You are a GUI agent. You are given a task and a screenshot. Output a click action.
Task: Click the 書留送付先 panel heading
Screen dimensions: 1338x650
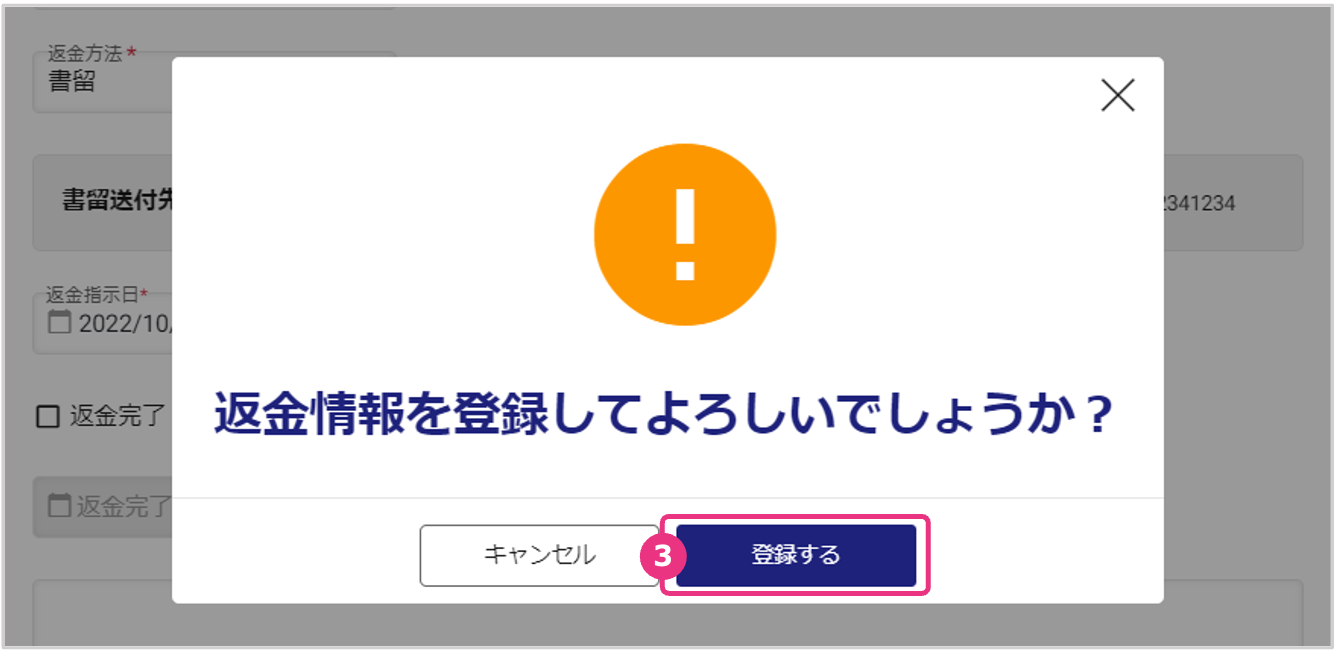[x=118, y=200]
